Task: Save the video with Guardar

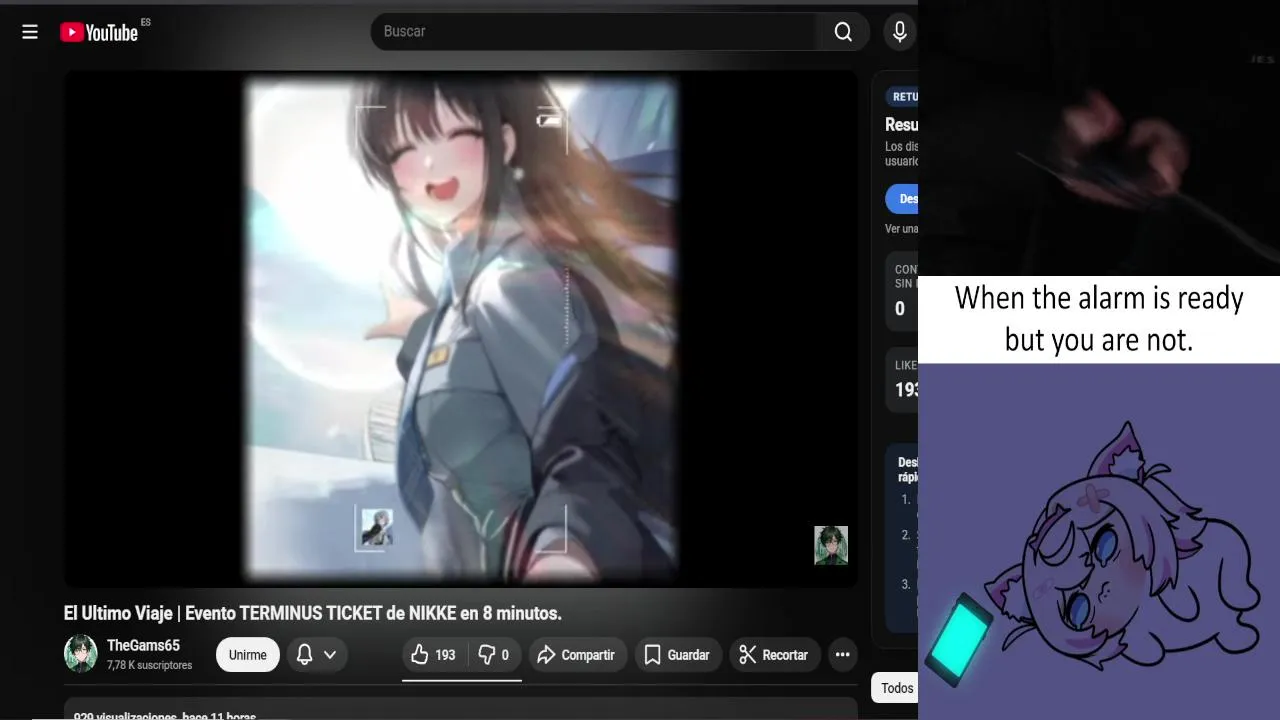Action: (x=677, y=655)
